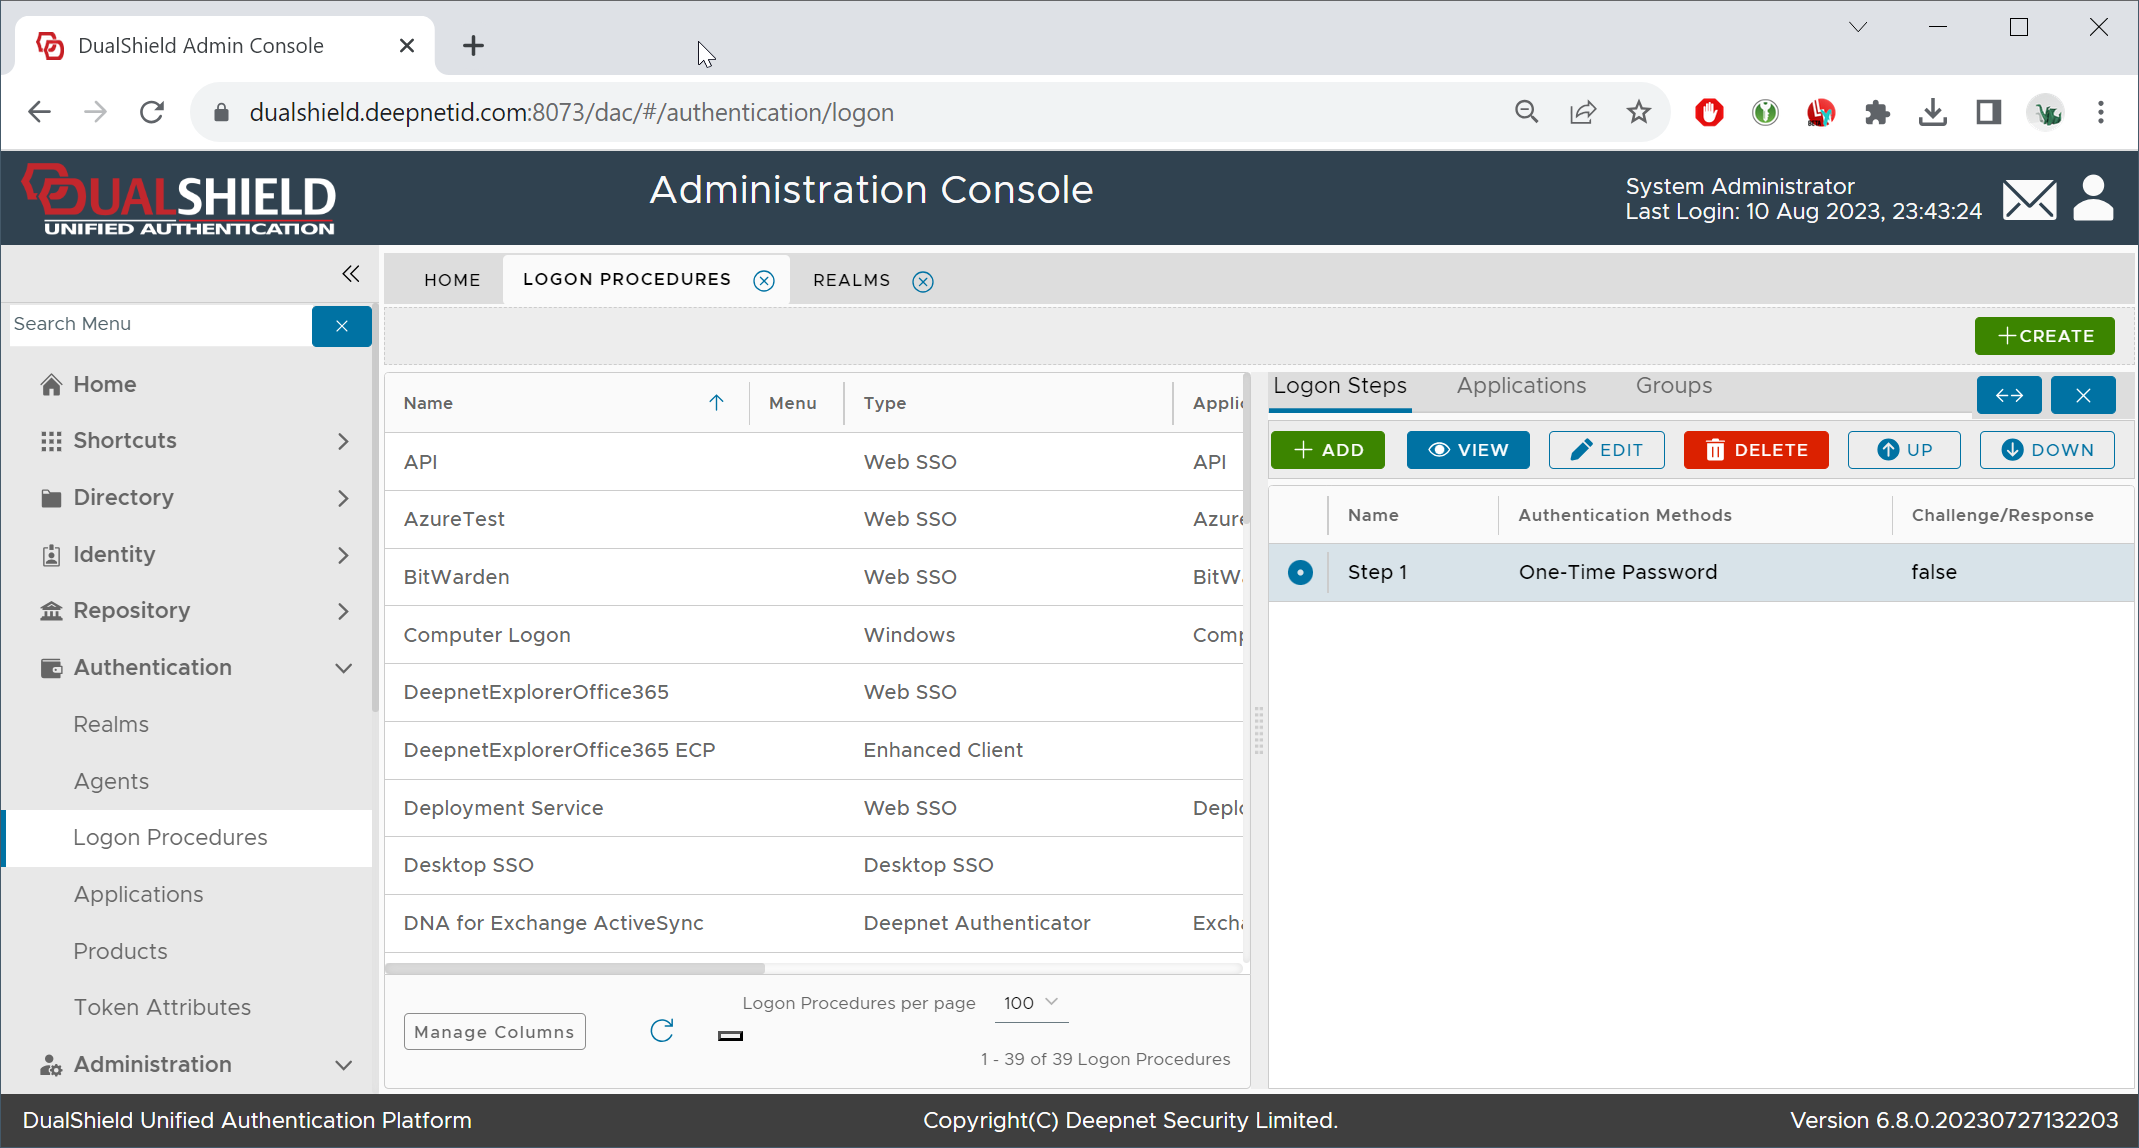The height and width of the screenshot is (1148, 2139).
Task: Collapse the sidebar with double-chevron icon
Action: click(x=350, y=274)
